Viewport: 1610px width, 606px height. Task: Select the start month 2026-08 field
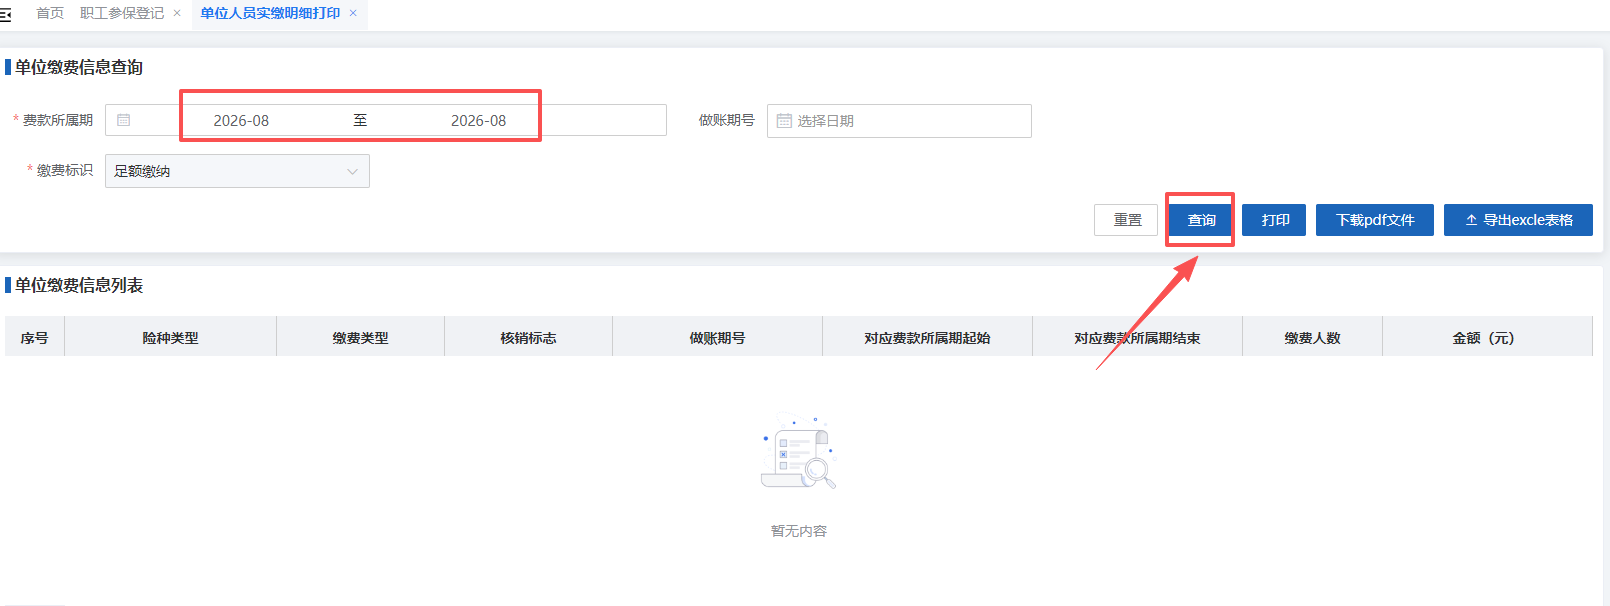(x=241, y=120)
